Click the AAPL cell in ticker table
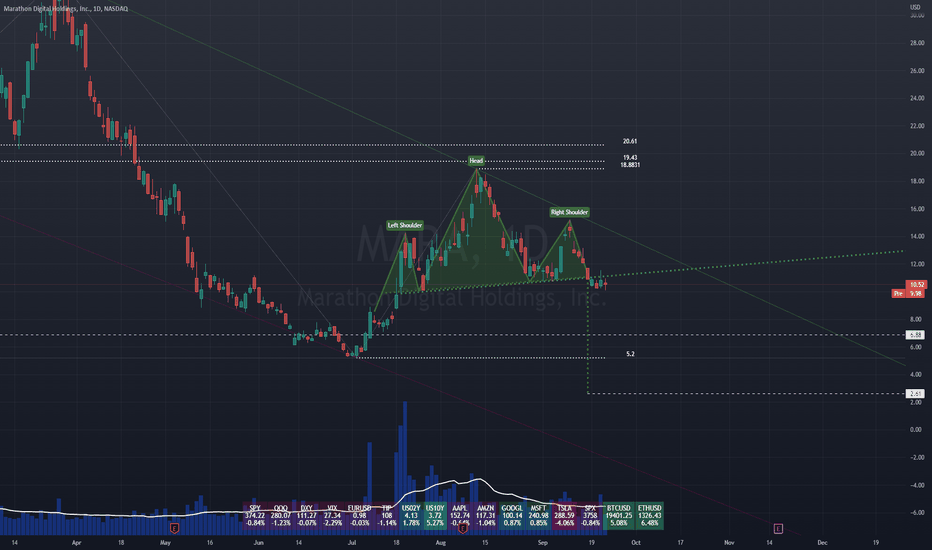Screen dimensions: 932x550 [460, 516]
